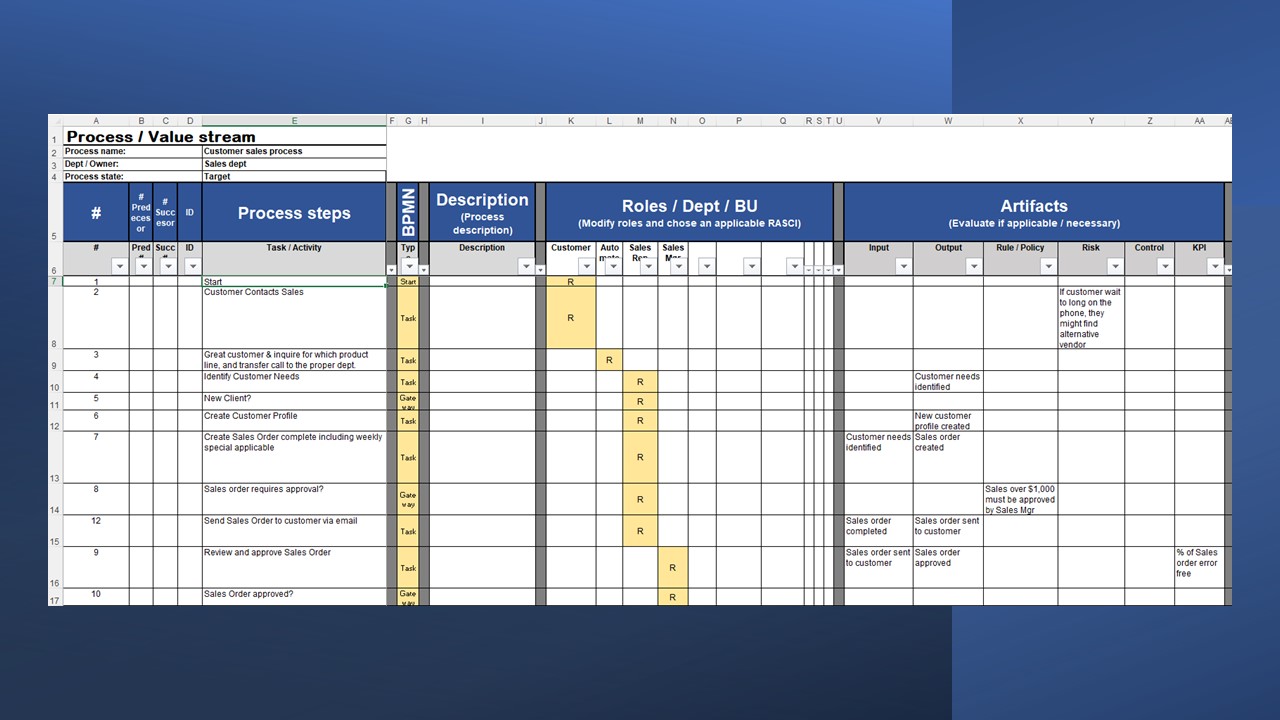Select the Sales over $1,000 rule cell
This screenshot has width=1280, height=720.
pyautogui.click(x=1020, y=499)
